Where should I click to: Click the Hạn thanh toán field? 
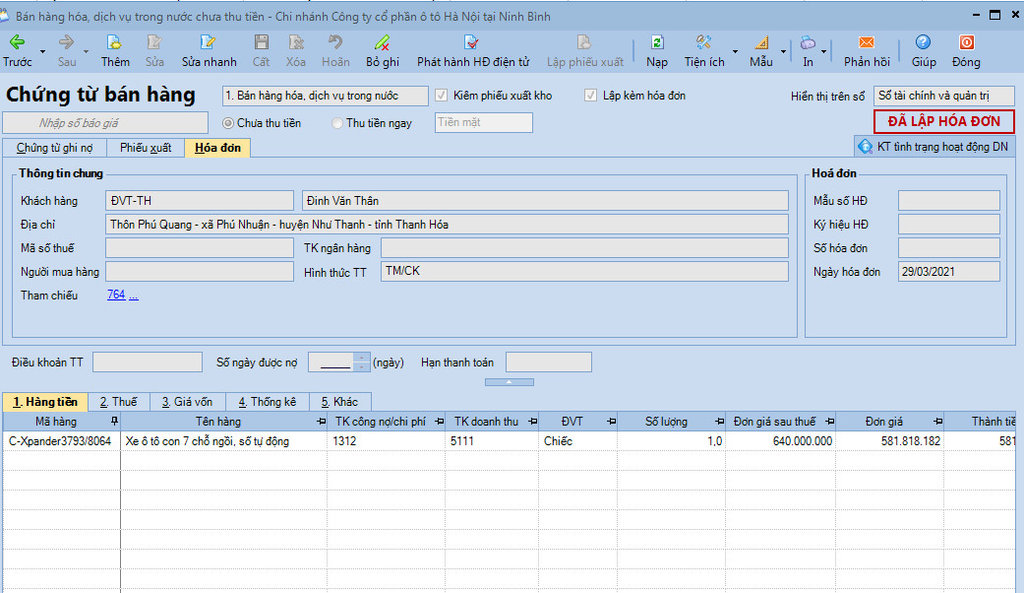click(x=549, y=362)
